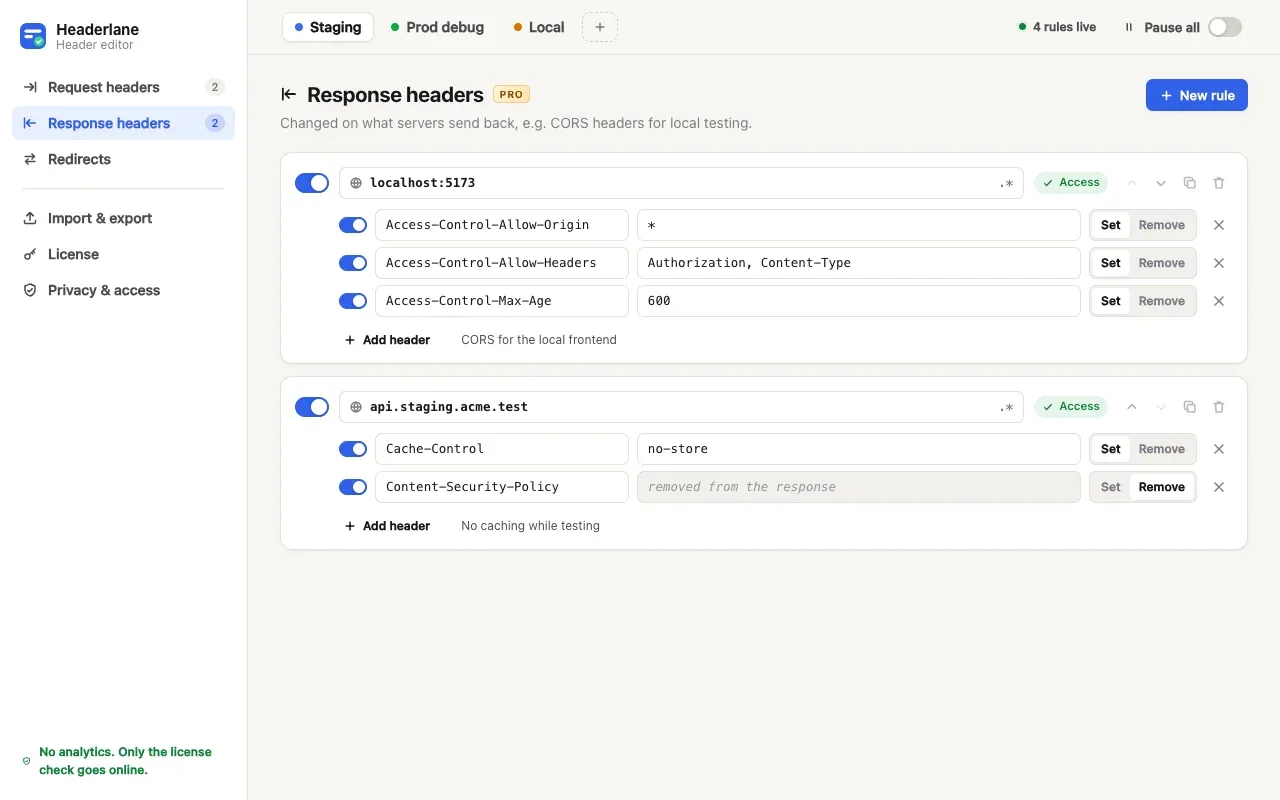The width and height of the screenshot is (1280, 800).
Task: Remove the Access-Control-Allow-Origin row with X
Action: tap(1219, 225)
